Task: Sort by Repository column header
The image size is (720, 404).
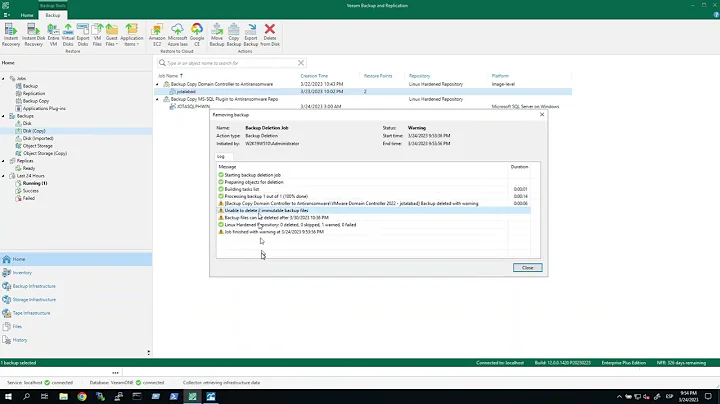Action: [x=419, y=76]
